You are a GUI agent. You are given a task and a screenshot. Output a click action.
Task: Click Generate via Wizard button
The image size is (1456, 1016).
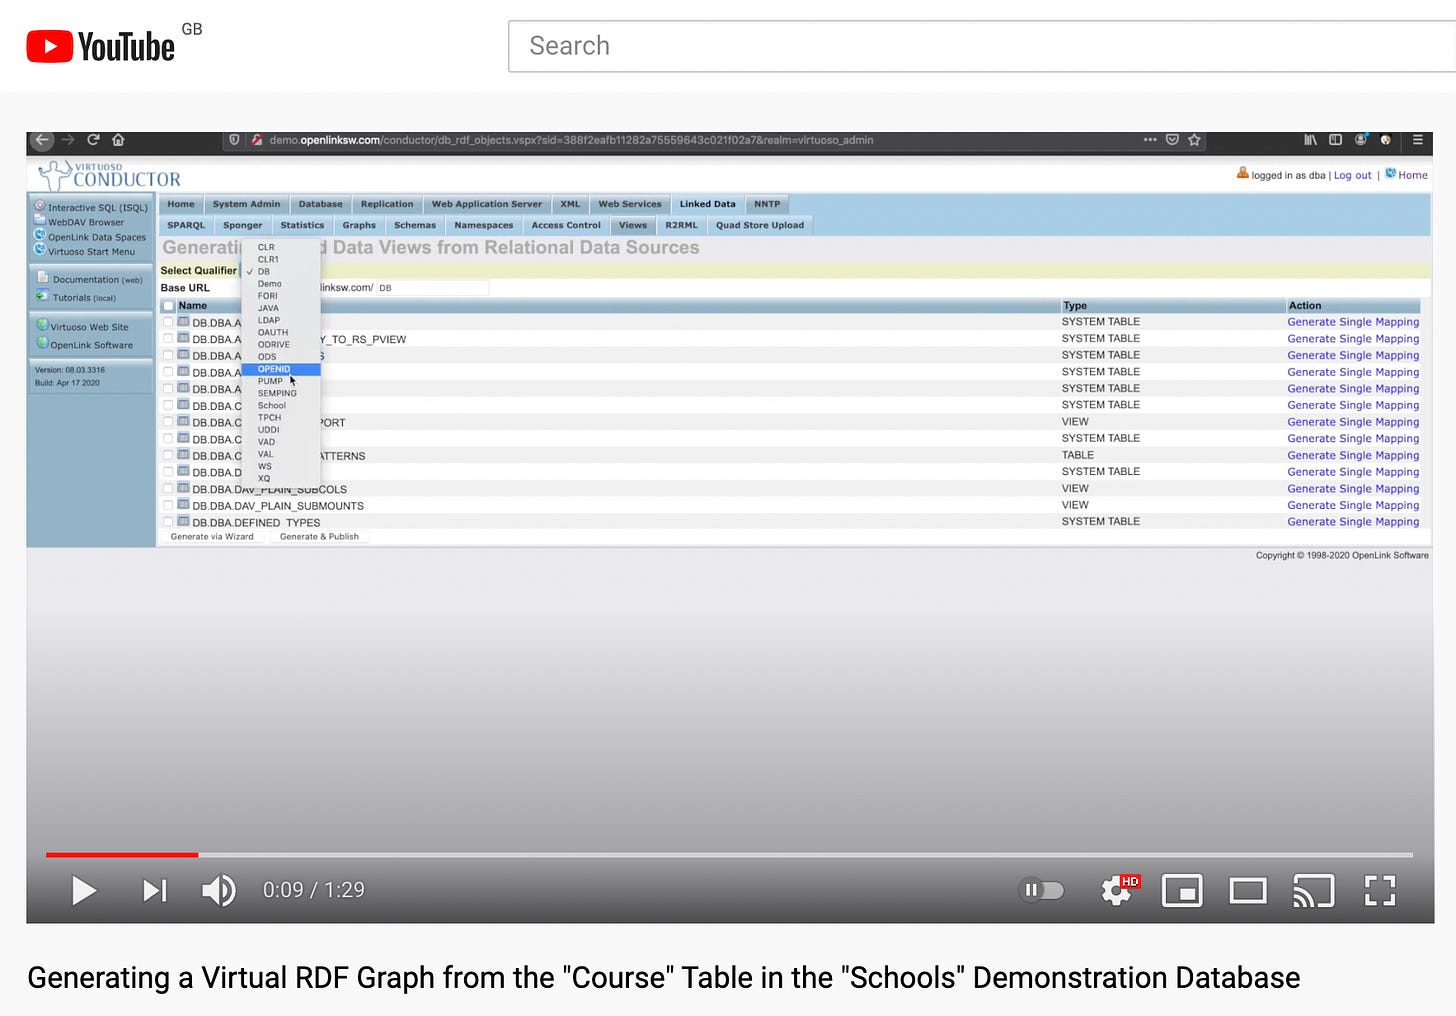pos(212,537)
